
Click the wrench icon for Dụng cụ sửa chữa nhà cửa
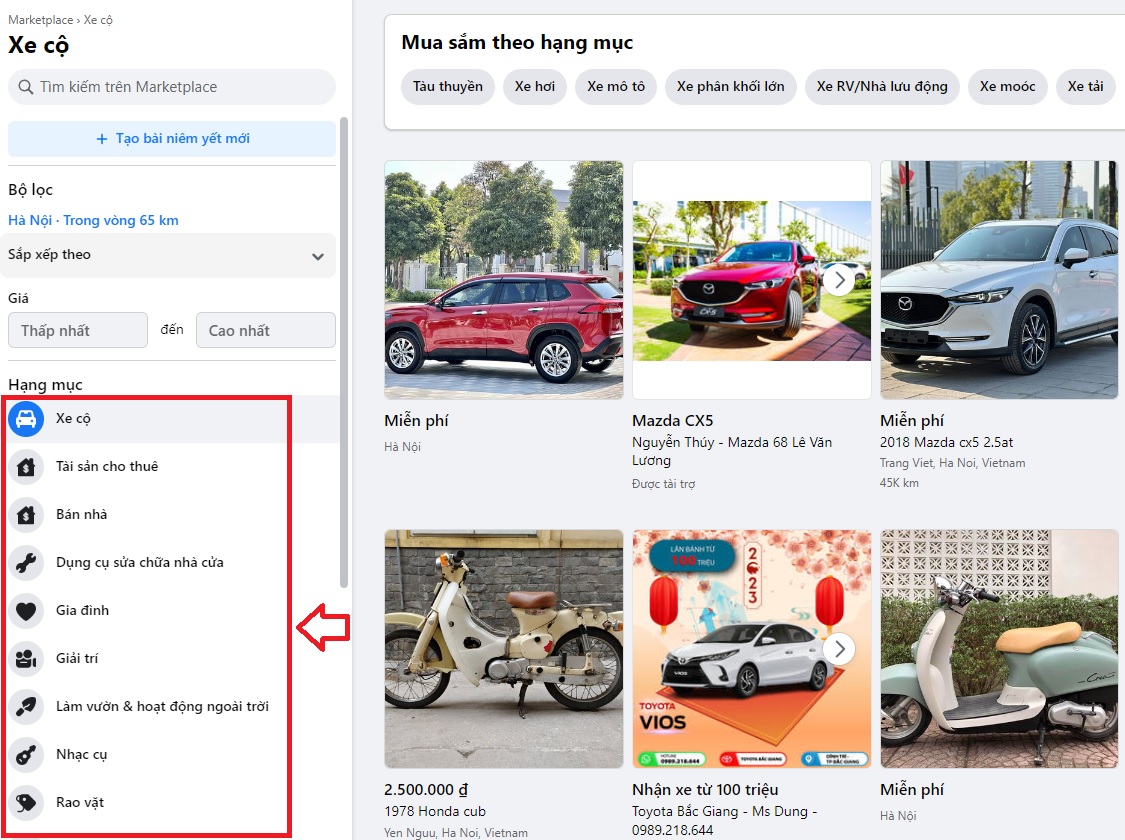coord(27,562)
